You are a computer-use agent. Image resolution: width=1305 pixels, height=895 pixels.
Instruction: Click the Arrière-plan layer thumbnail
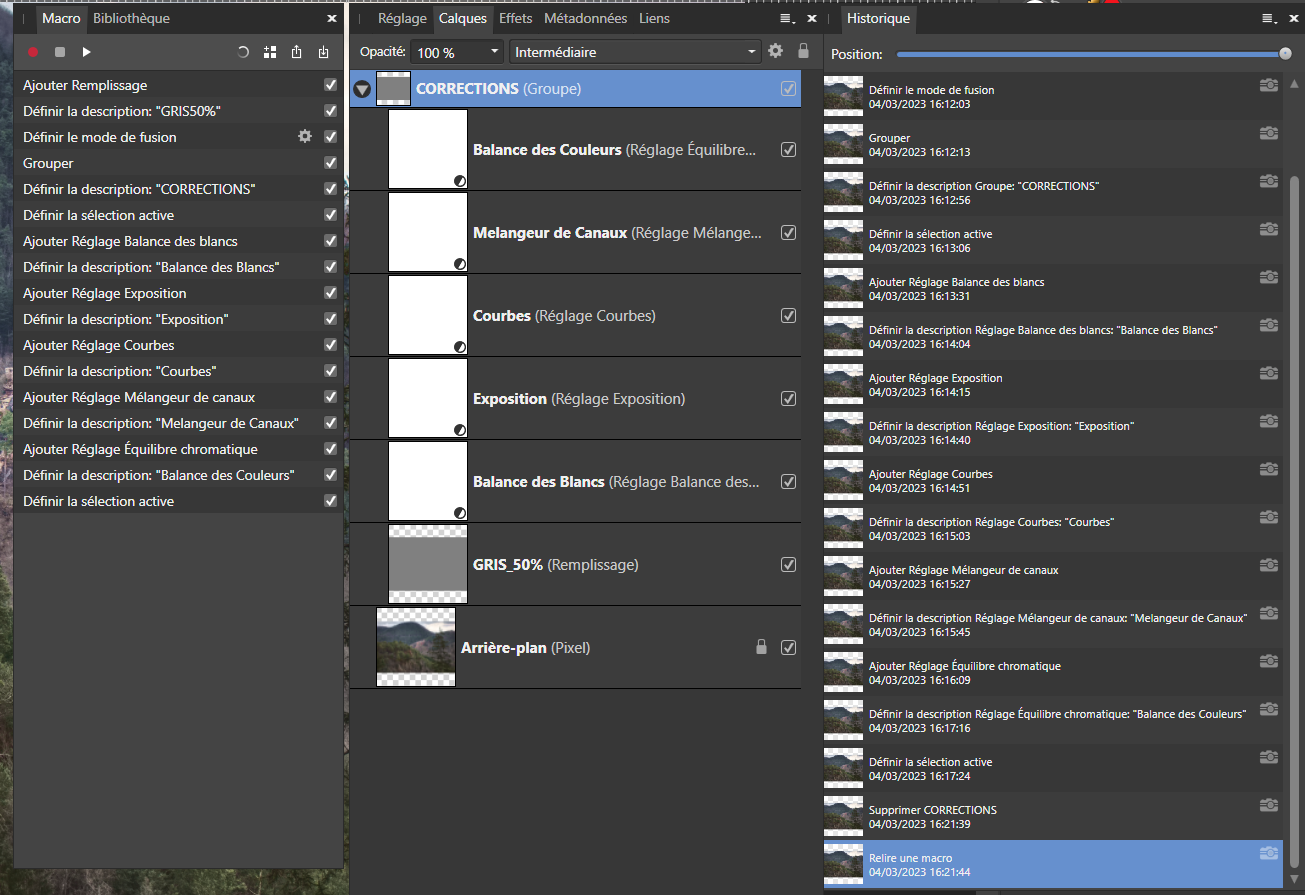[x=416, y=647]
